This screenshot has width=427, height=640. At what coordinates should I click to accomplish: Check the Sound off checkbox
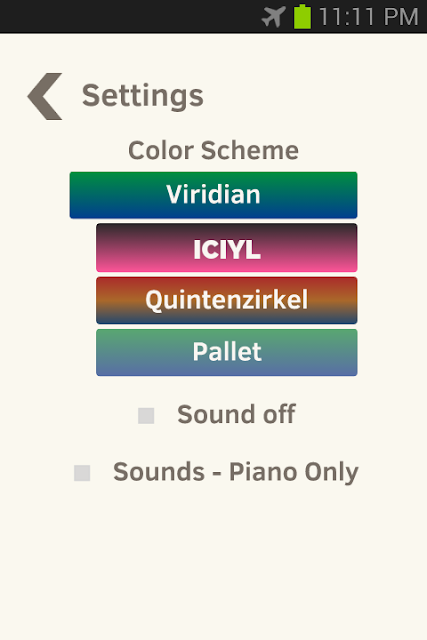point(146,416)
